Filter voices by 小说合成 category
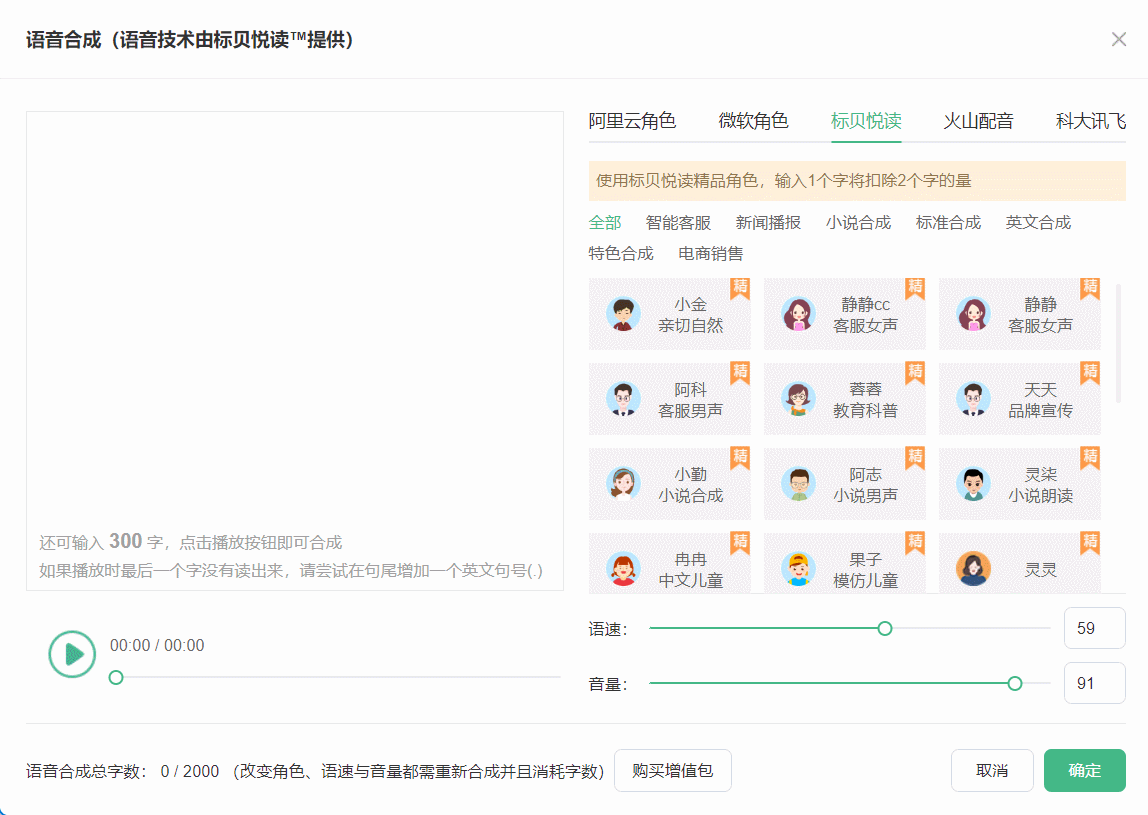The width and height of the screenshot is (1148, 815). point(859,223)
